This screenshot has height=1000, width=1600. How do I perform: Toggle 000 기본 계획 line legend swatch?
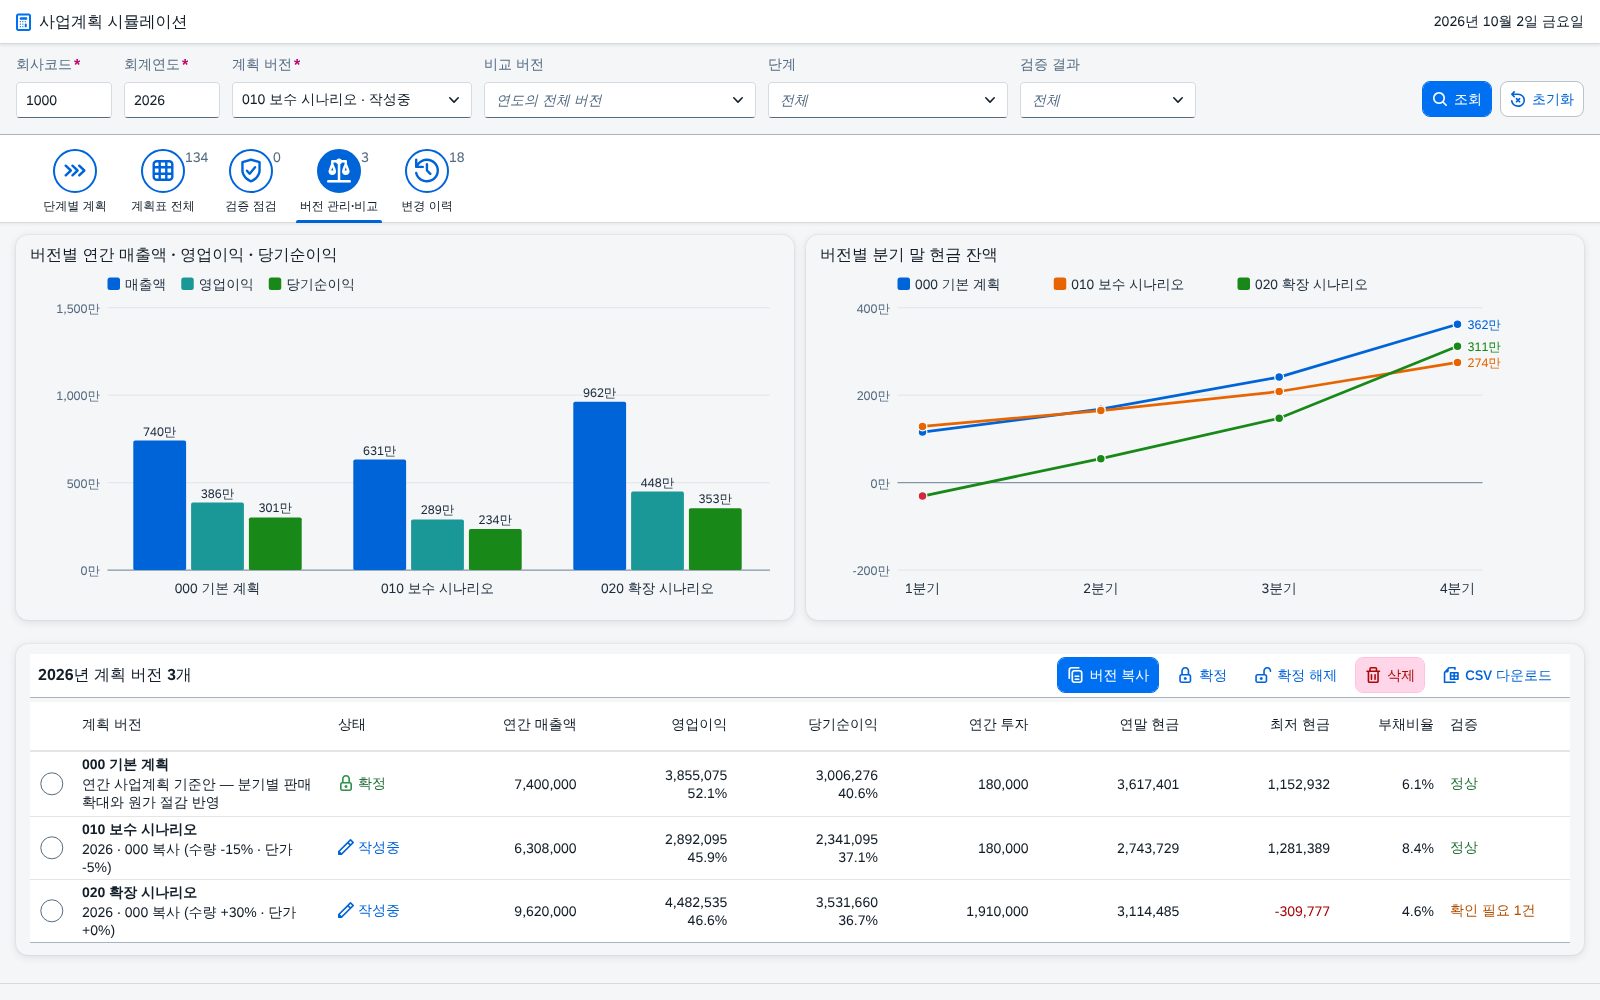[904, 284]
